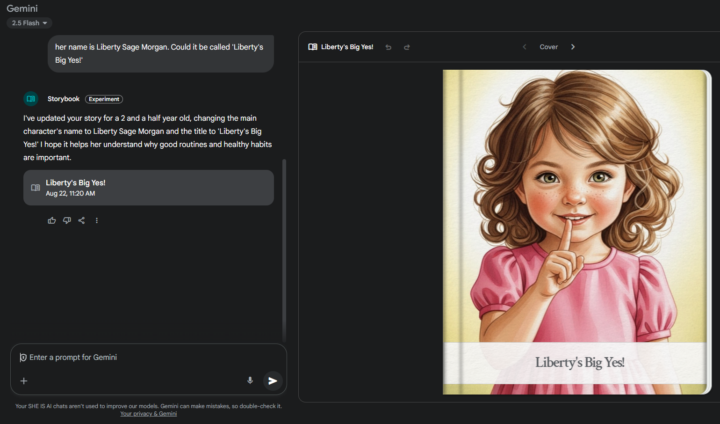Click the Liberty's Big Yes! title in the viewer header

(347, 47)
